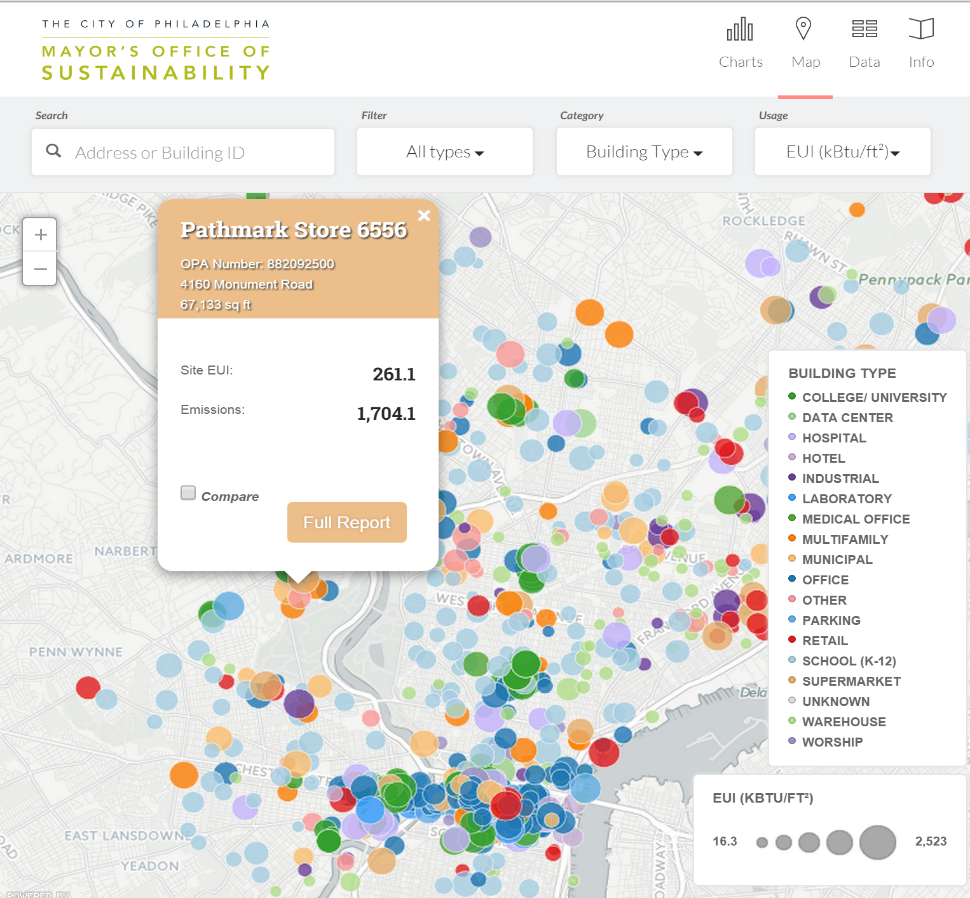Focus the Address or Building ID field
Screen dimensions: 970x898
(183, 152)
